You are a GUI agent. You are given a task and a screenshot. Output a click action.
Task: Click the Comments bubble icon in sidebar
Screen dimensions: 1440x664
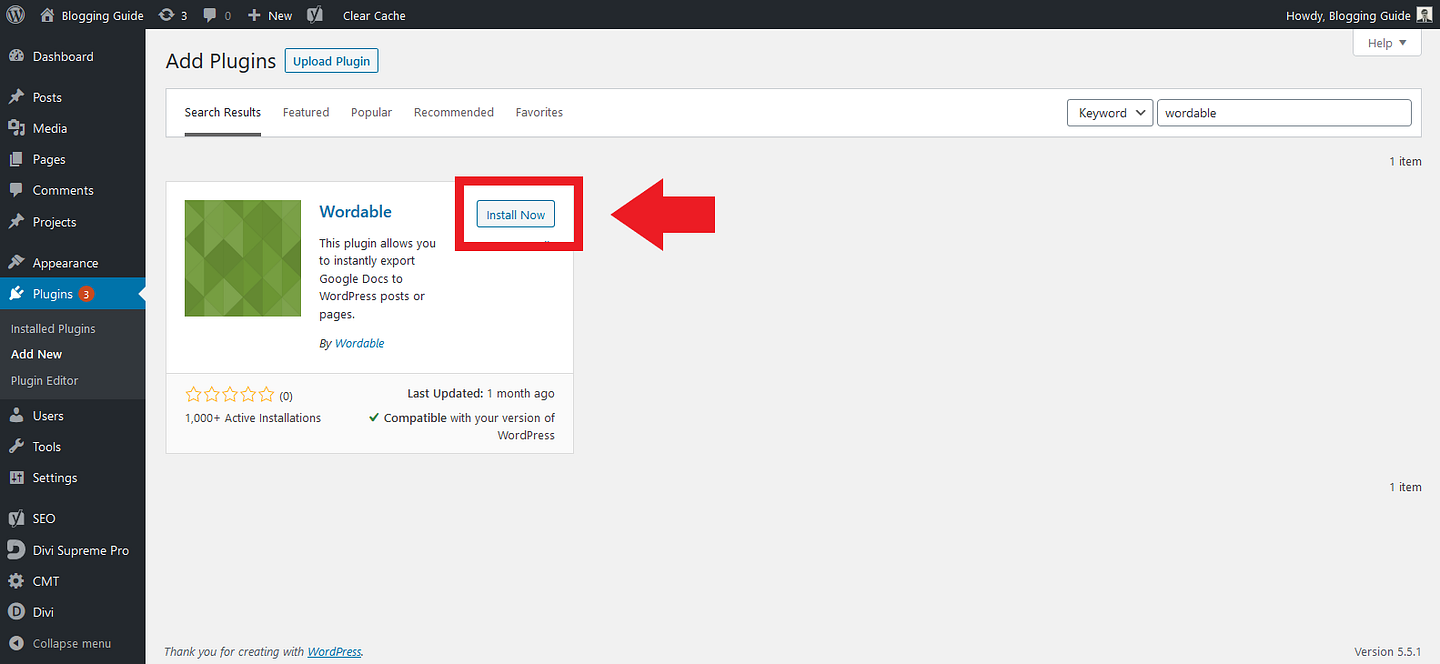coord(16,190)
